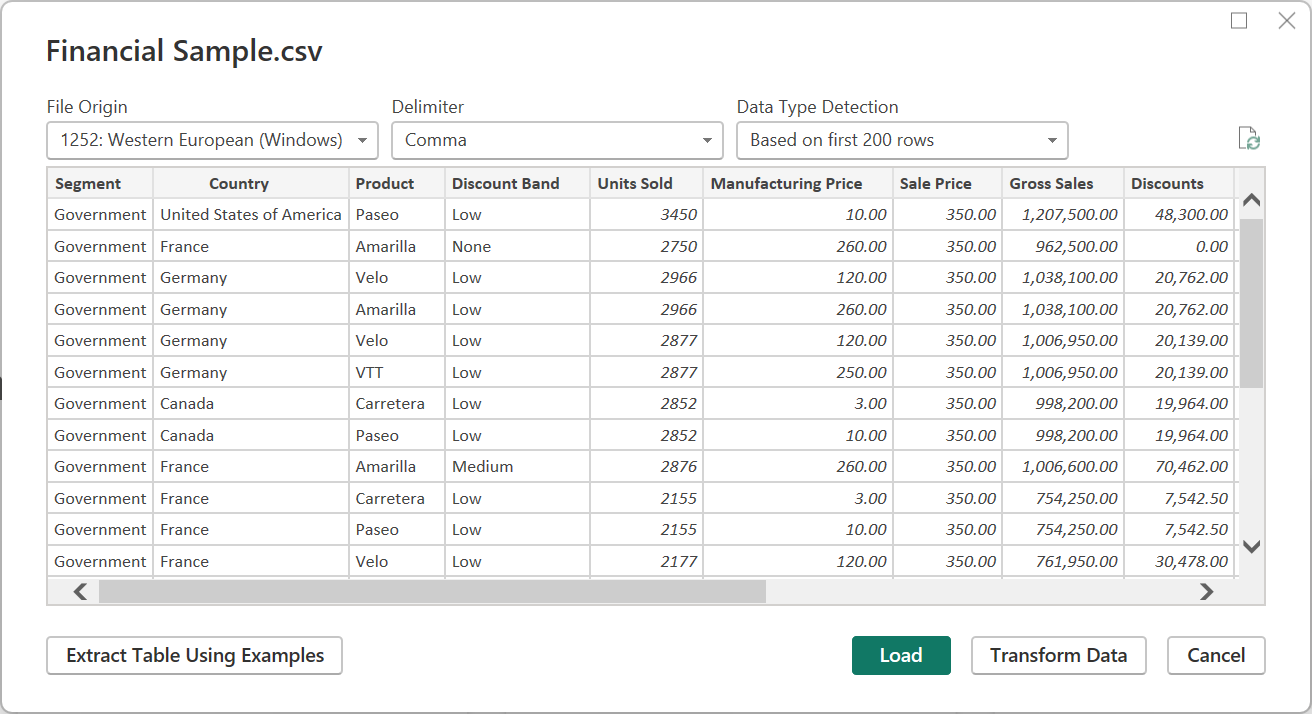Select the Segment column header

coord(100,184)
